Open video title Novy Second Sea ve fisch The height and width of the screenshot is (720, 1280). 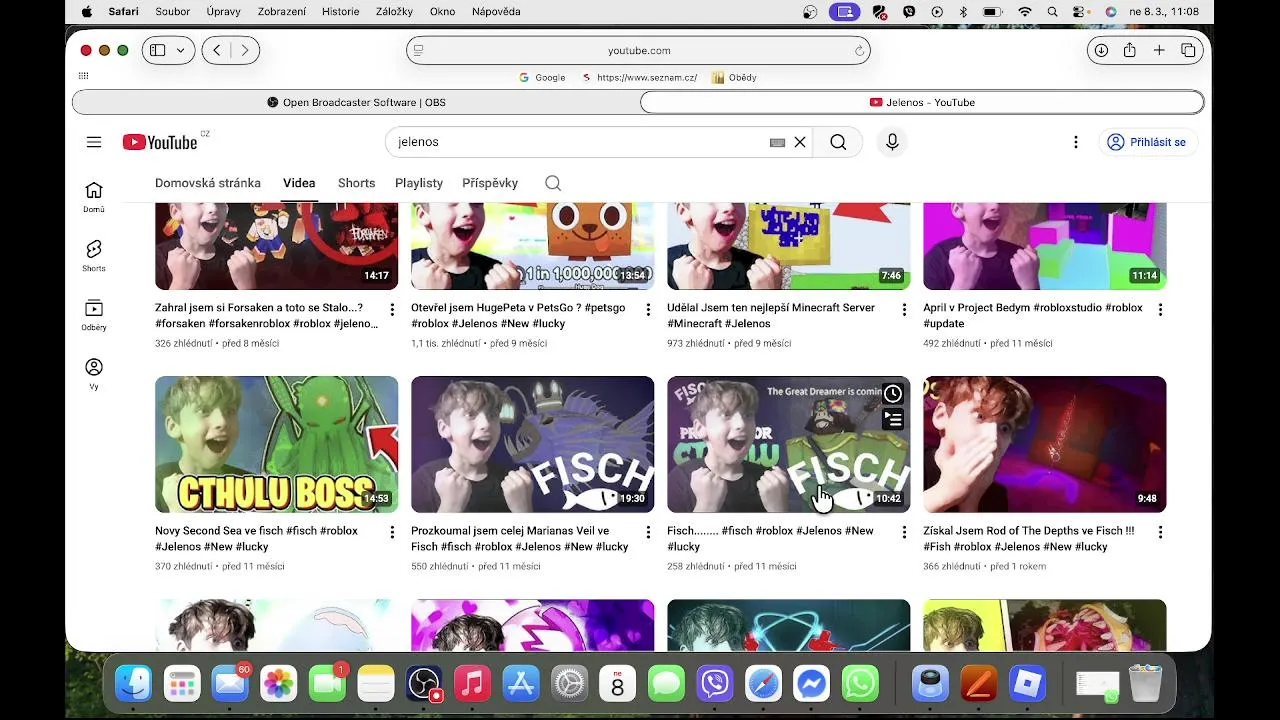(x=256, y=539)
